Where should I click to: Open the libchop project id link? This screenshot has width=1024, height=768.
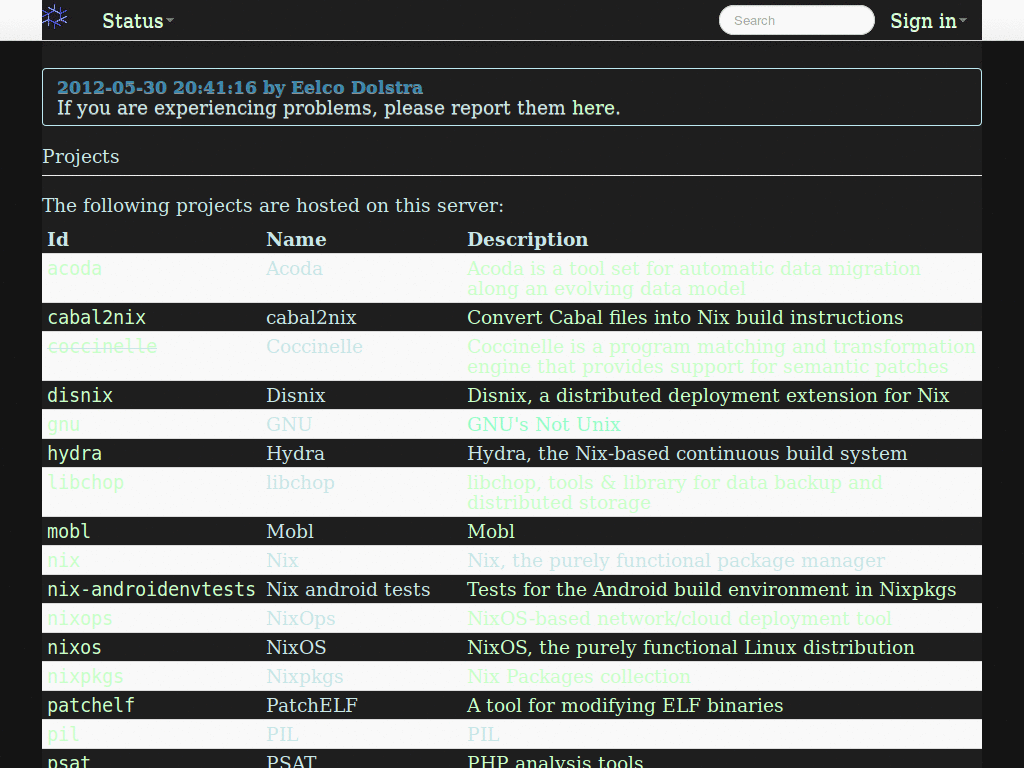click(x=86, y=482)
